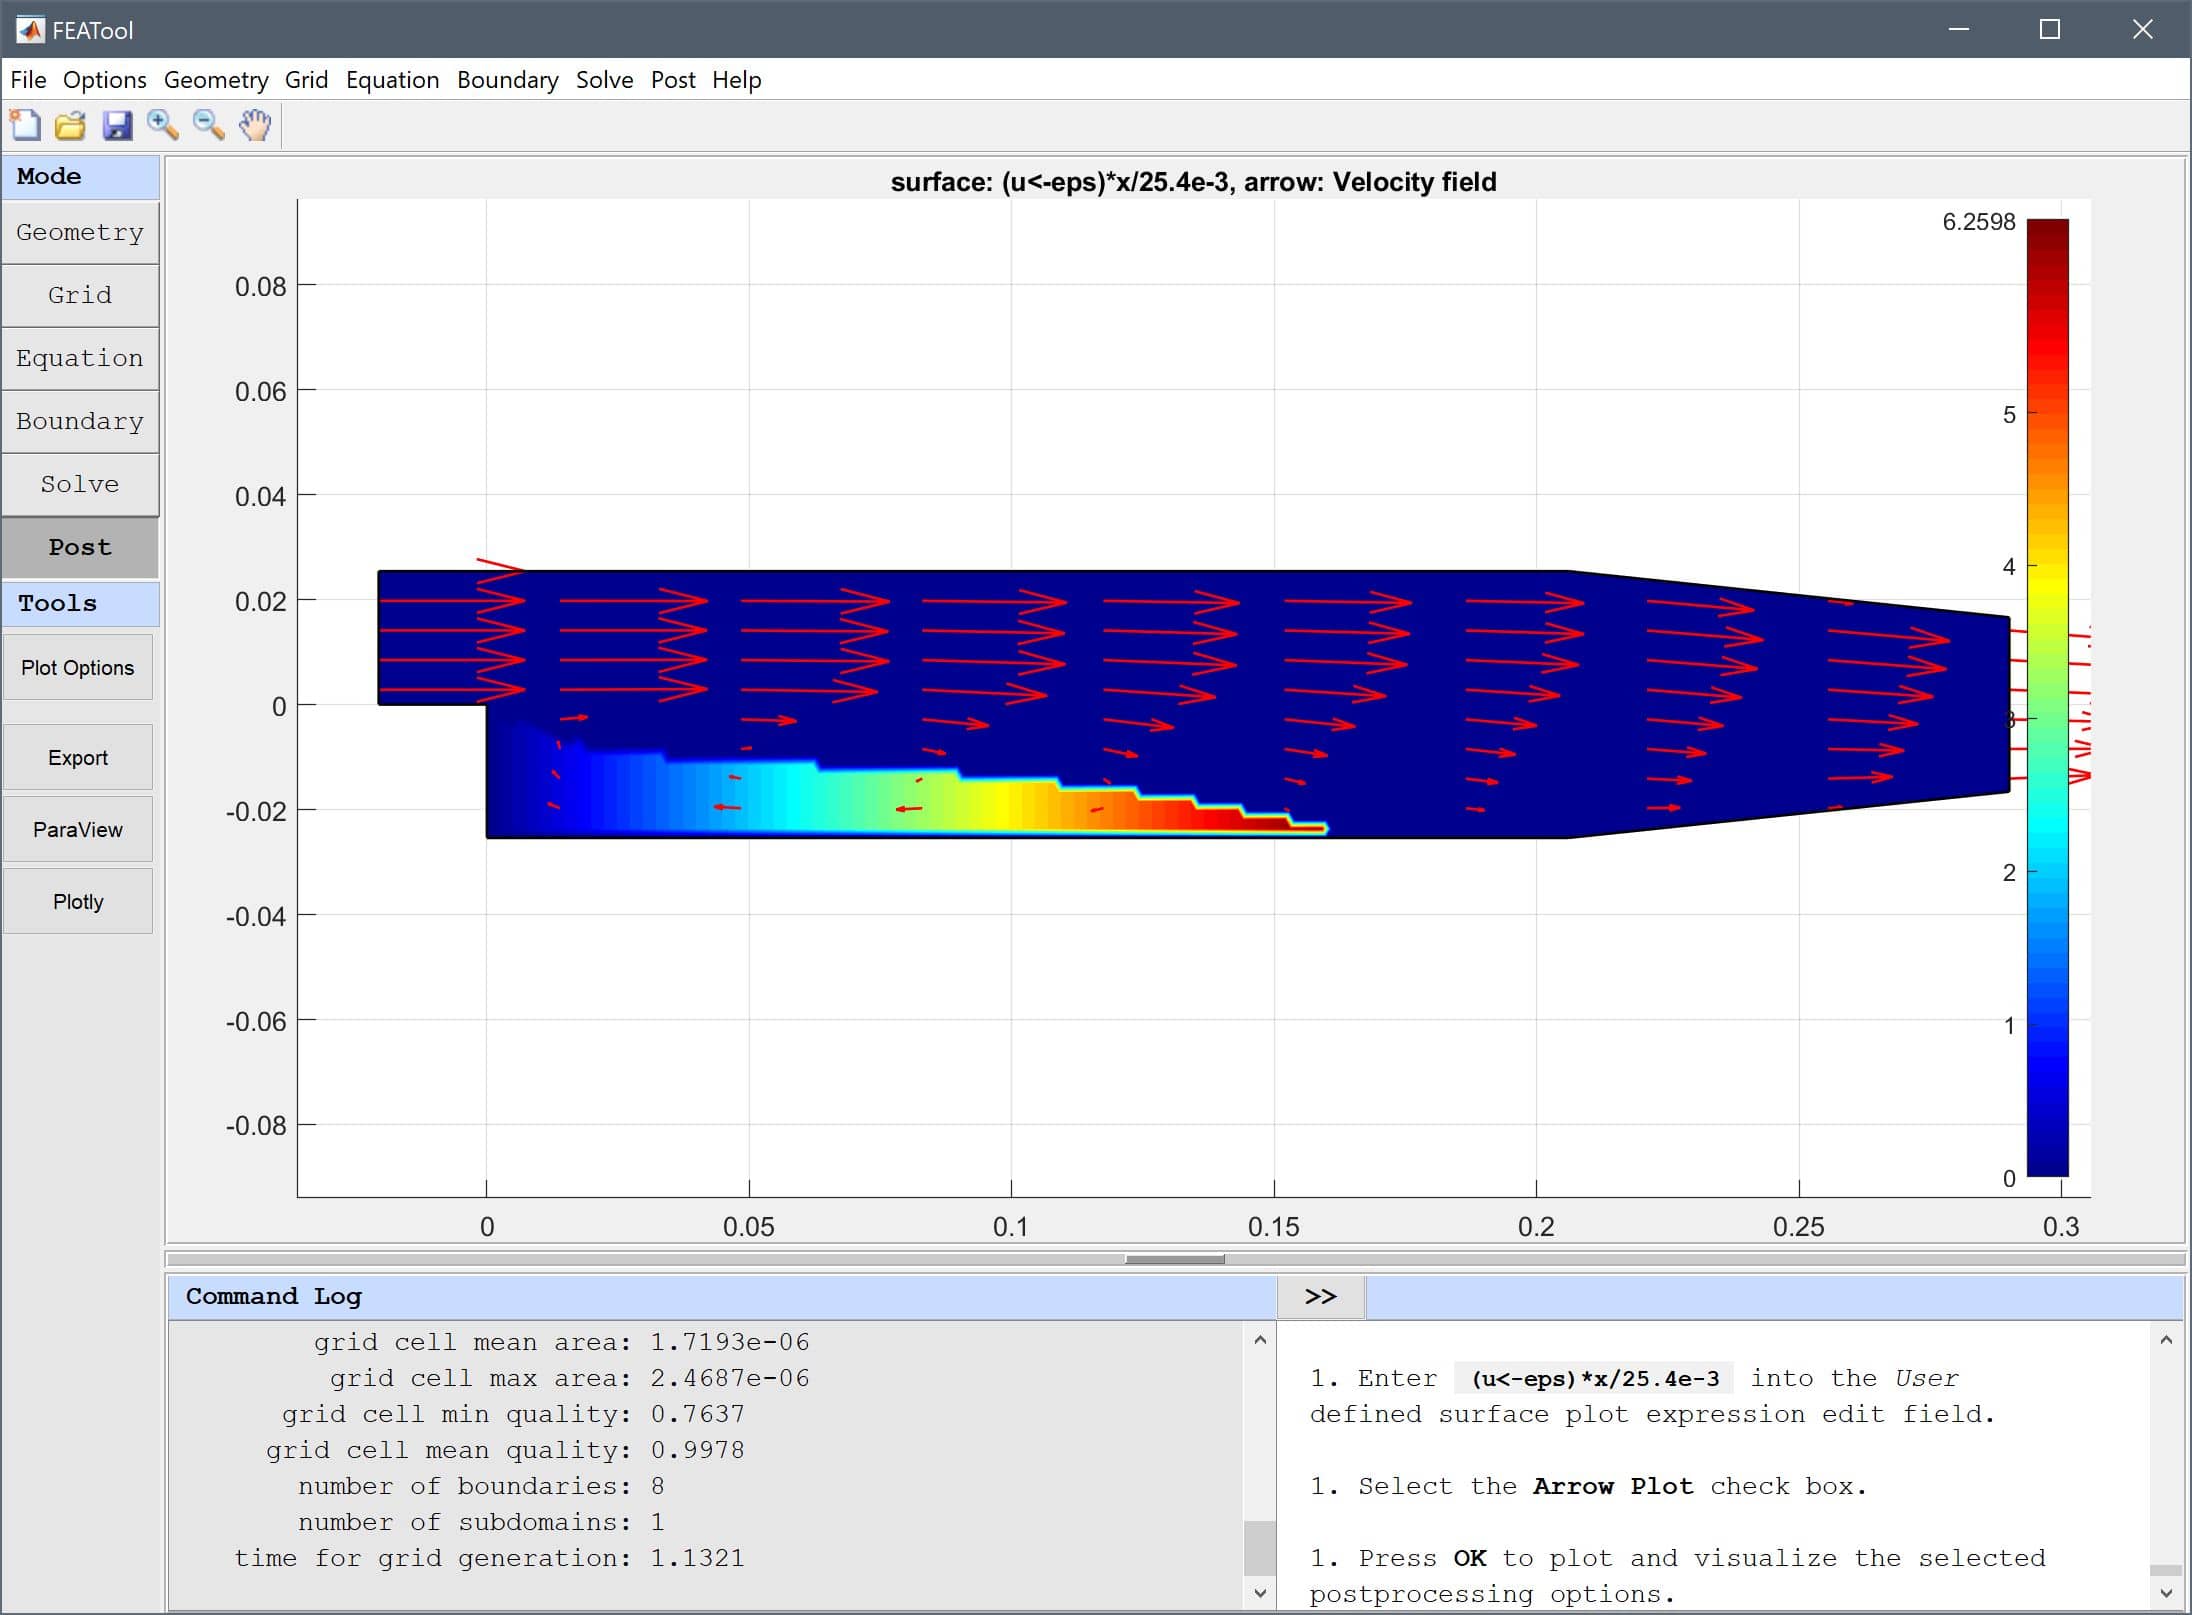This screenshot has height=1615, width=2192.
Task: Click the Tools panel header
Action: [80, 603]
